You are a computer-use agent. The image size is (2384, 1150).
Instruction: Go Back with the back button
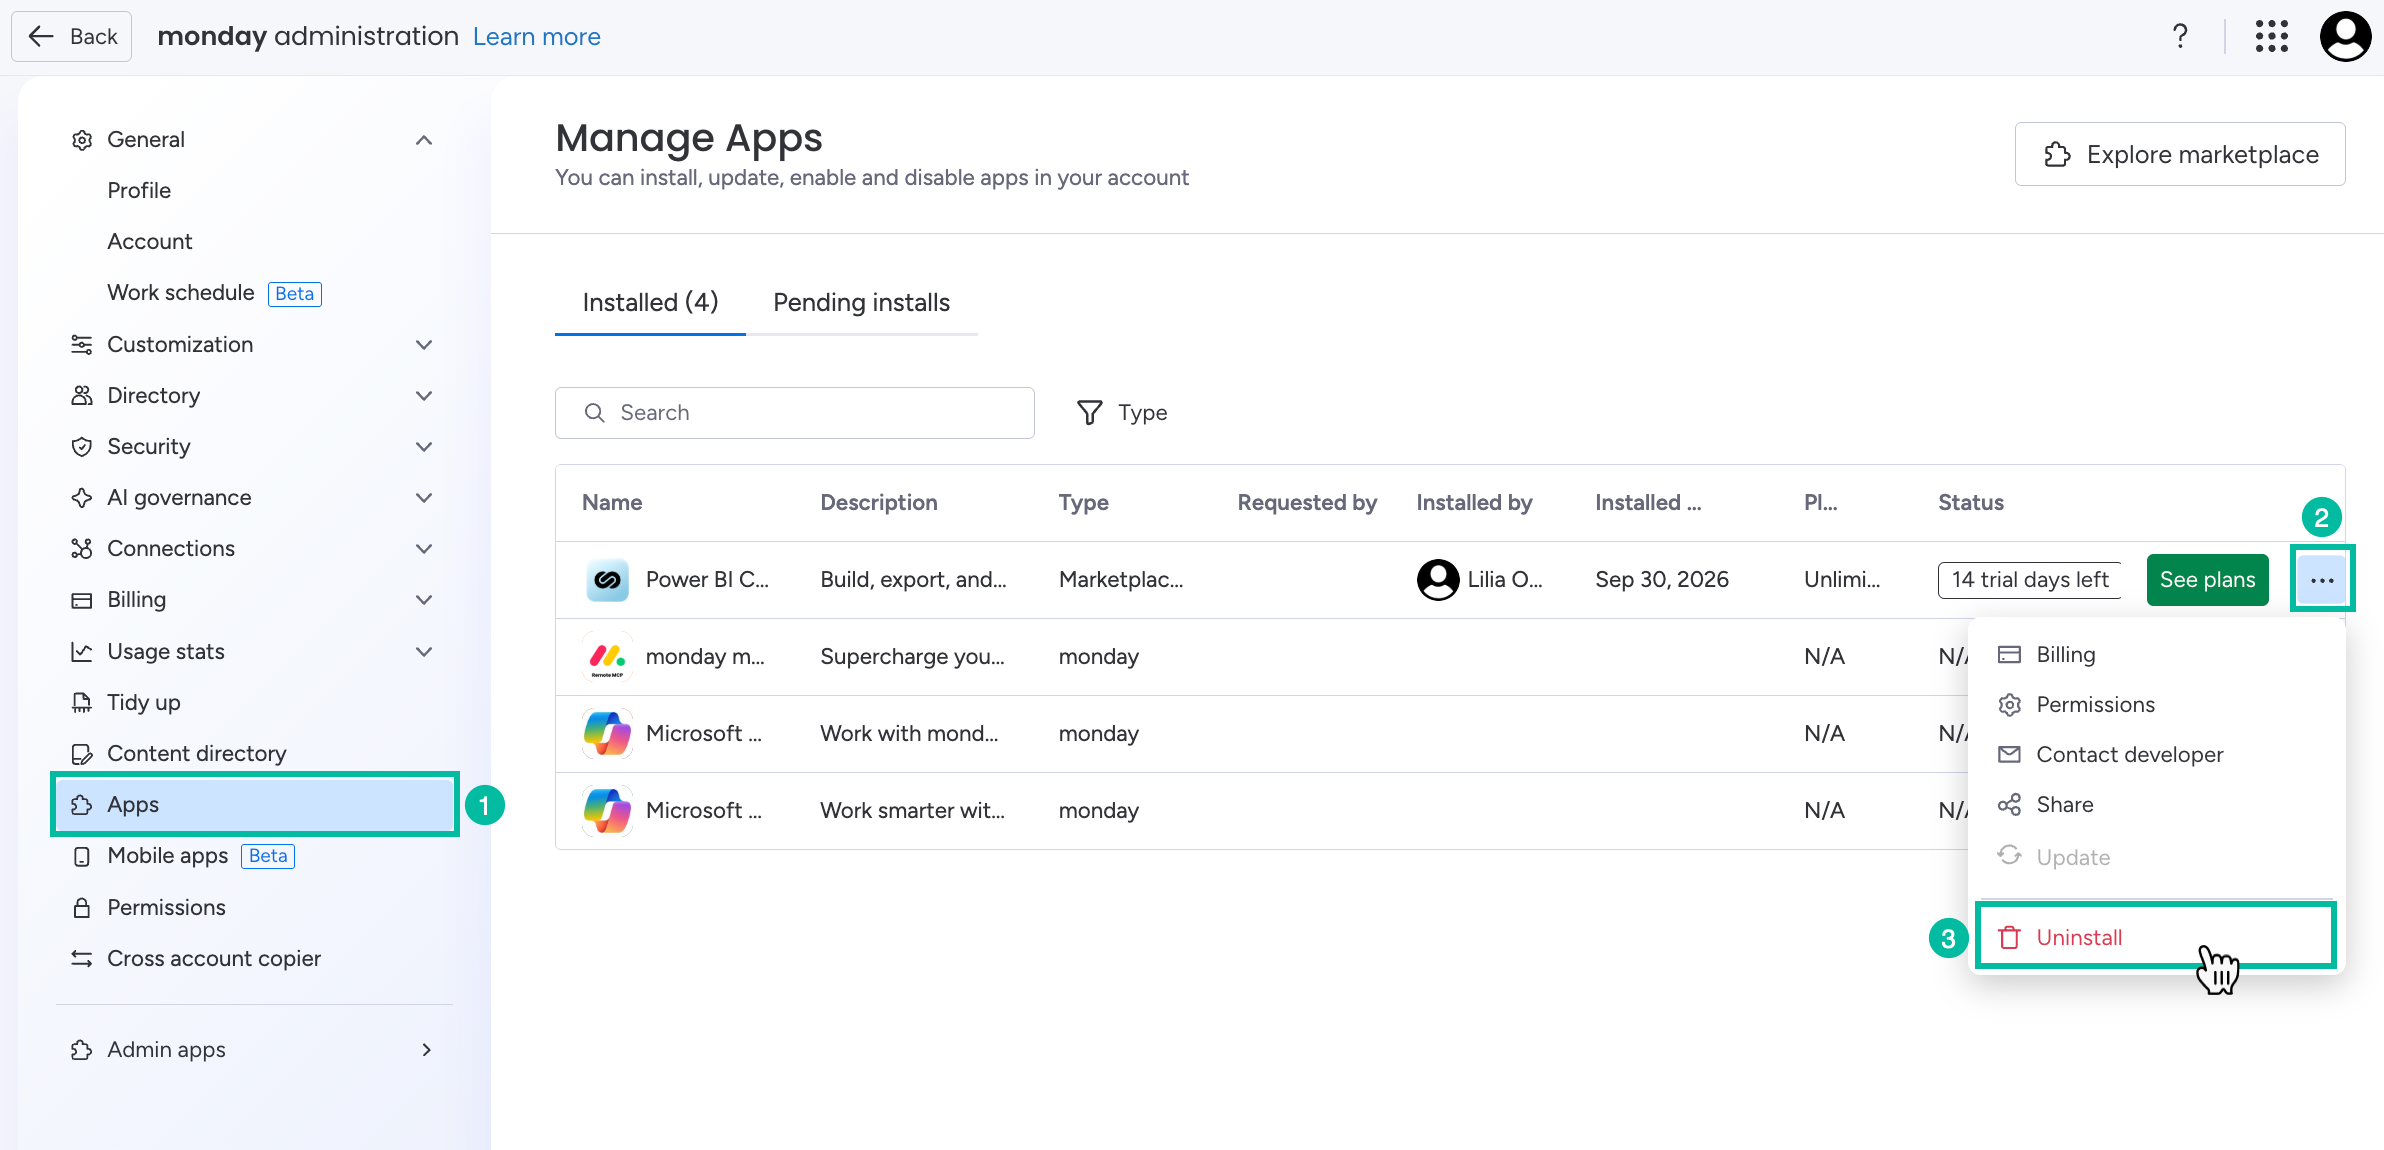72,36
